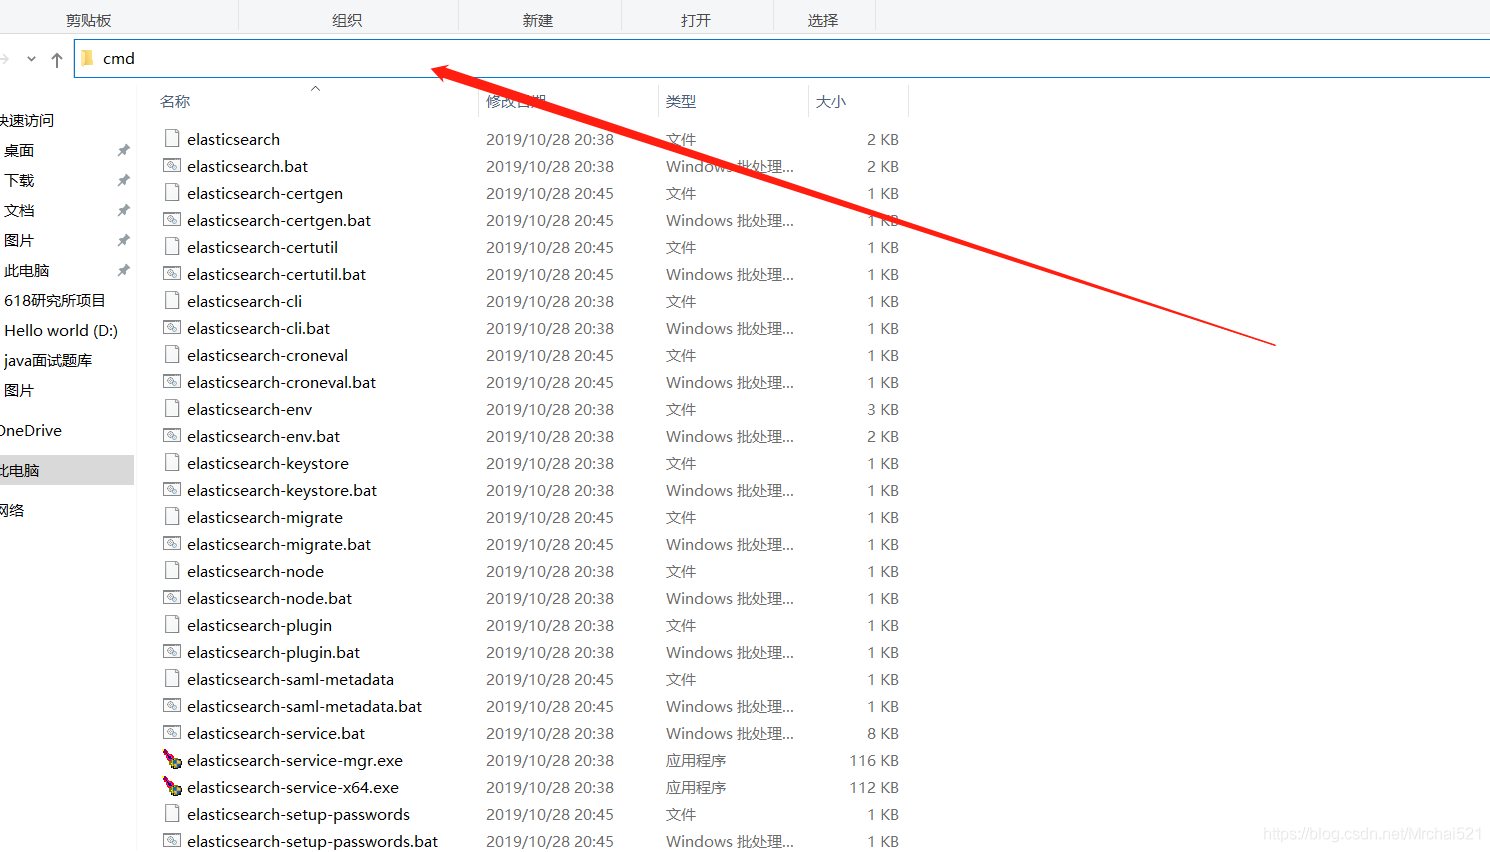Open 网络 in navigation pane

pyautogui.click(x=12, y=510)
